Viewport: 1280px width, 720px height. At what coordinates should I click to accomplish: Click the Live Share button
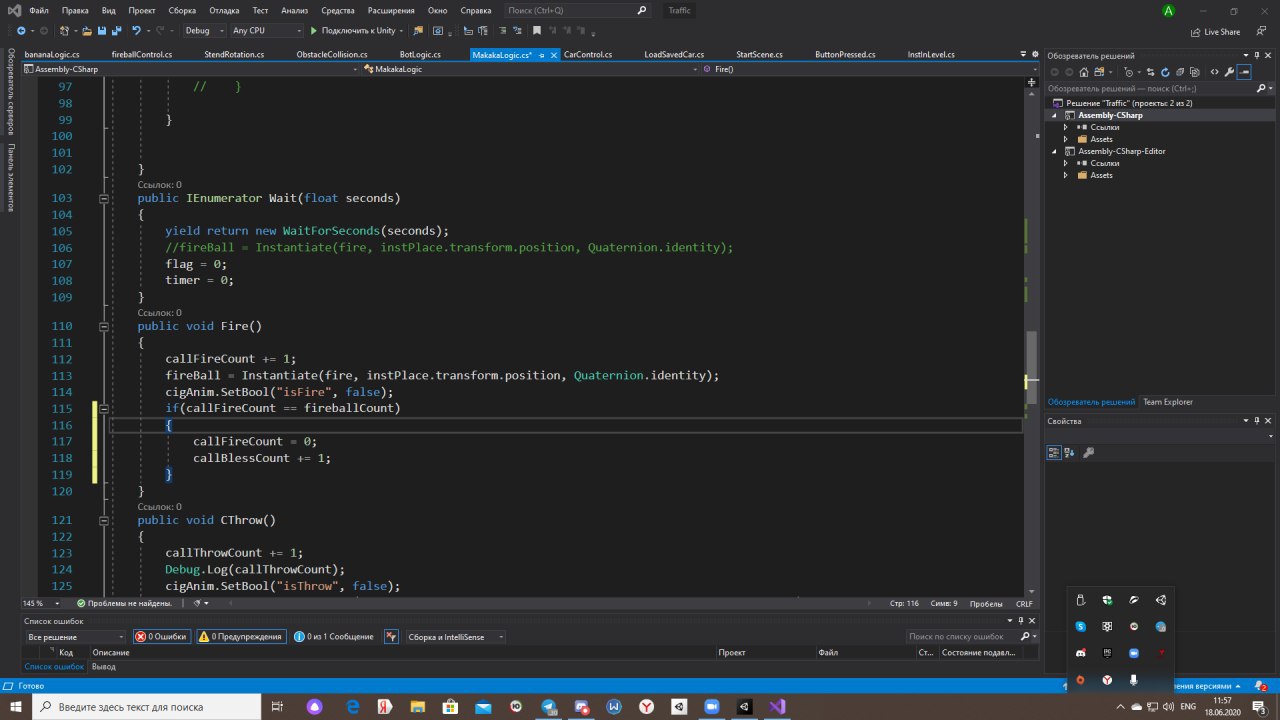[x=1214, y=31]
